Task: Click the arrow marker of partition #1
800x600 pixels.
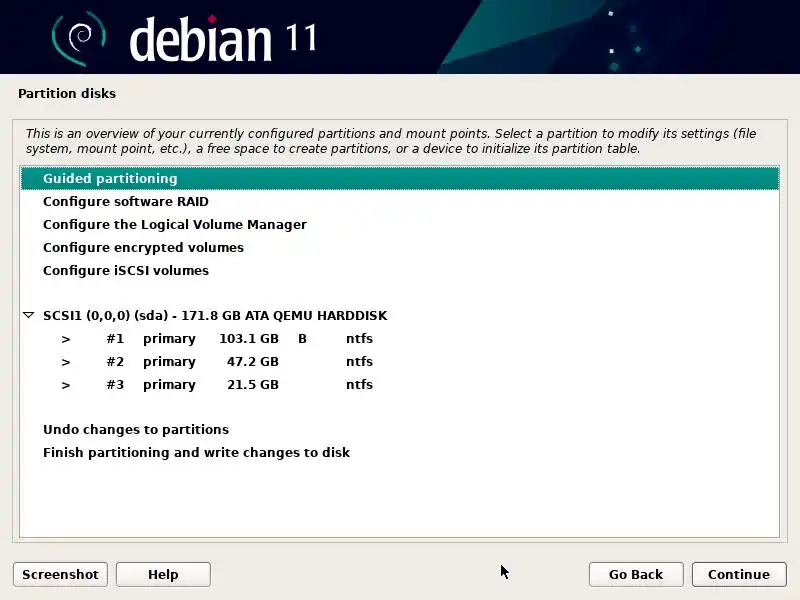Action: click(66, 339)
